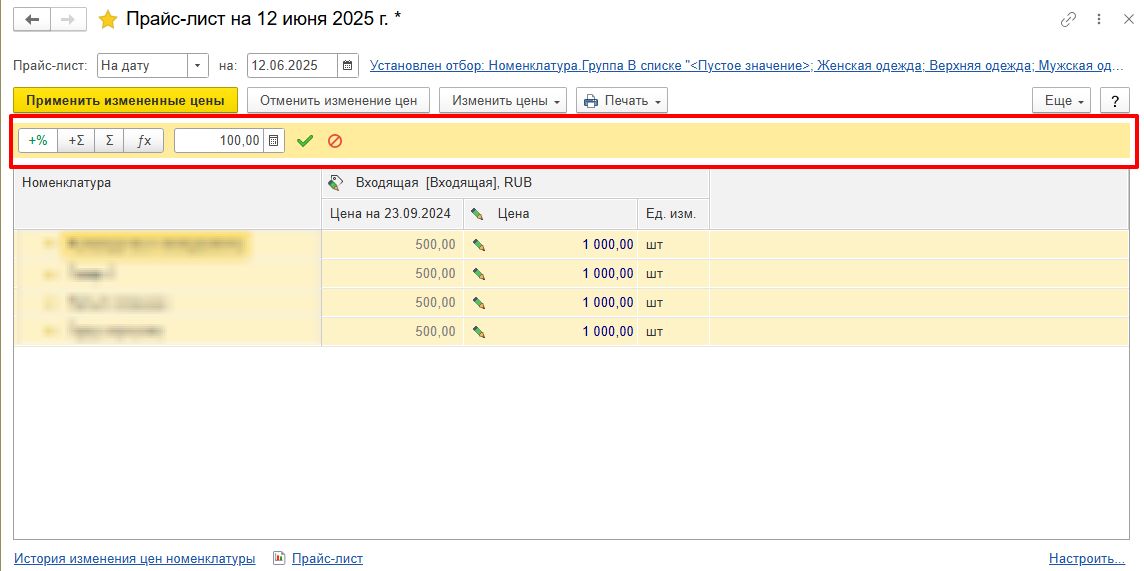Confirm price change with green checkmark
Image resolution: width=1144 pixels, height=571 pixels.
305,141
